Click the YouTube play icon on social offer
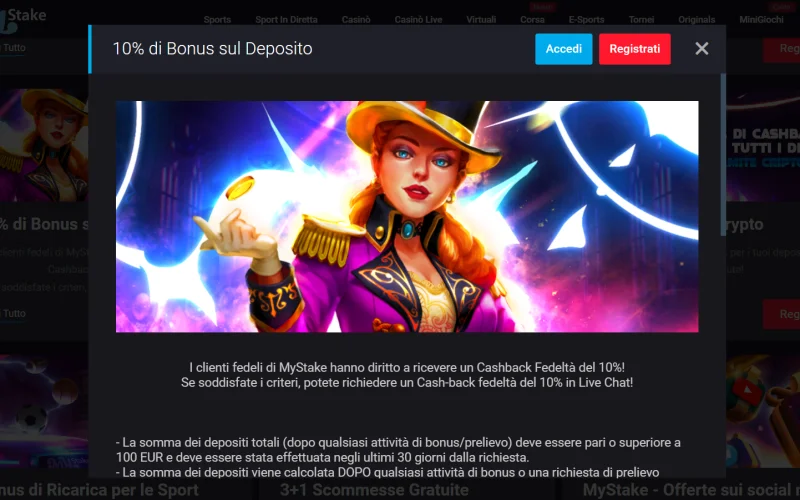This screenshot has width=800, height=500. [x=747, y=392]
